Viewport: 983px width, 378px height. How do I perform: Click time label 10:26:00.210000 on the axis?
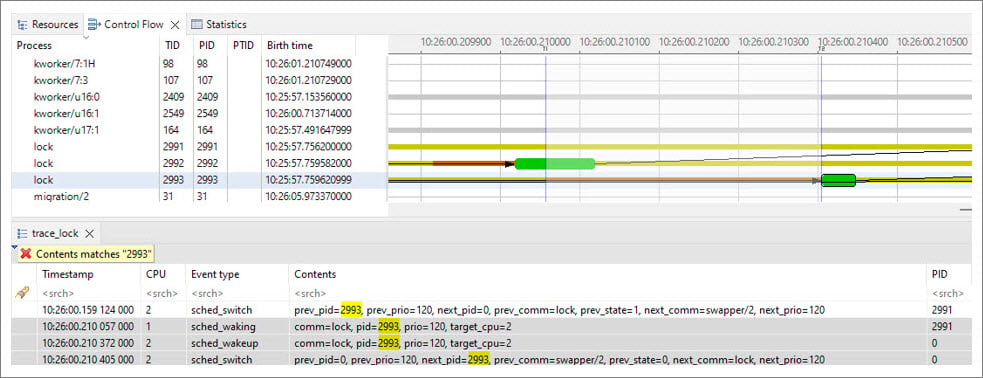535,43
